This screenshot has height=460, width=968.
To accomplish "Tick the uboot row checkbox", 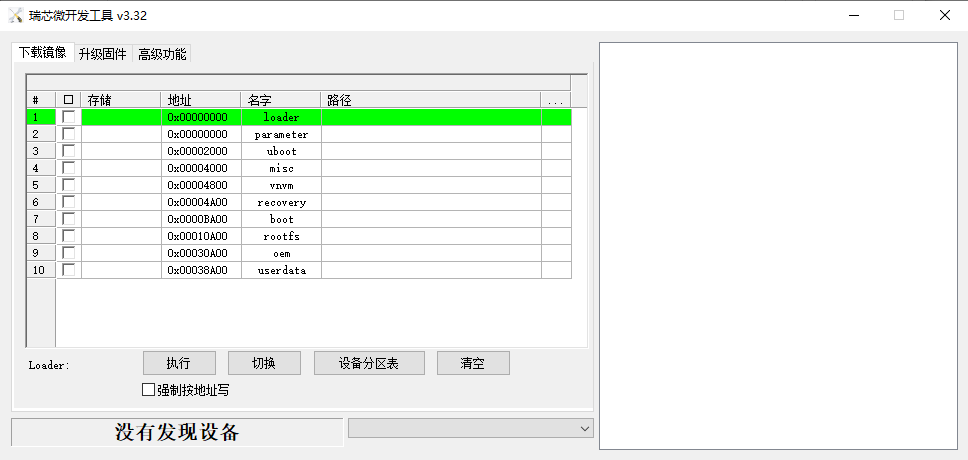I will [x=69, y=151].
